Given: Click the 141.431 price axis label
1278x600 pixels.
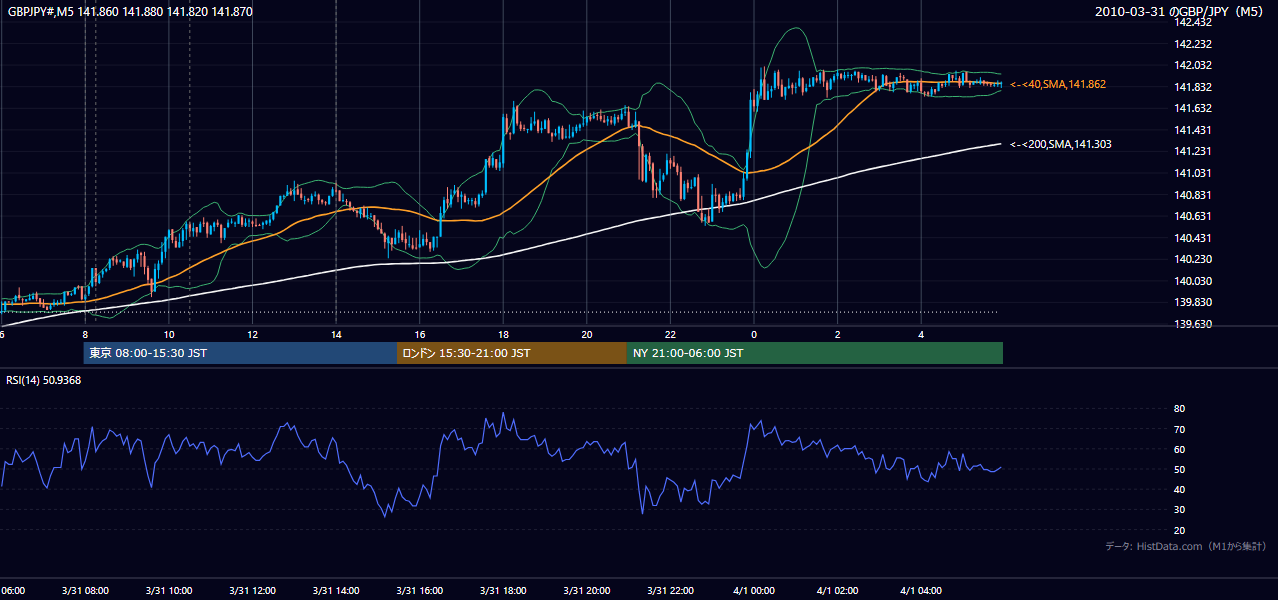Looking at the screenshot, I should point(1194,130).
